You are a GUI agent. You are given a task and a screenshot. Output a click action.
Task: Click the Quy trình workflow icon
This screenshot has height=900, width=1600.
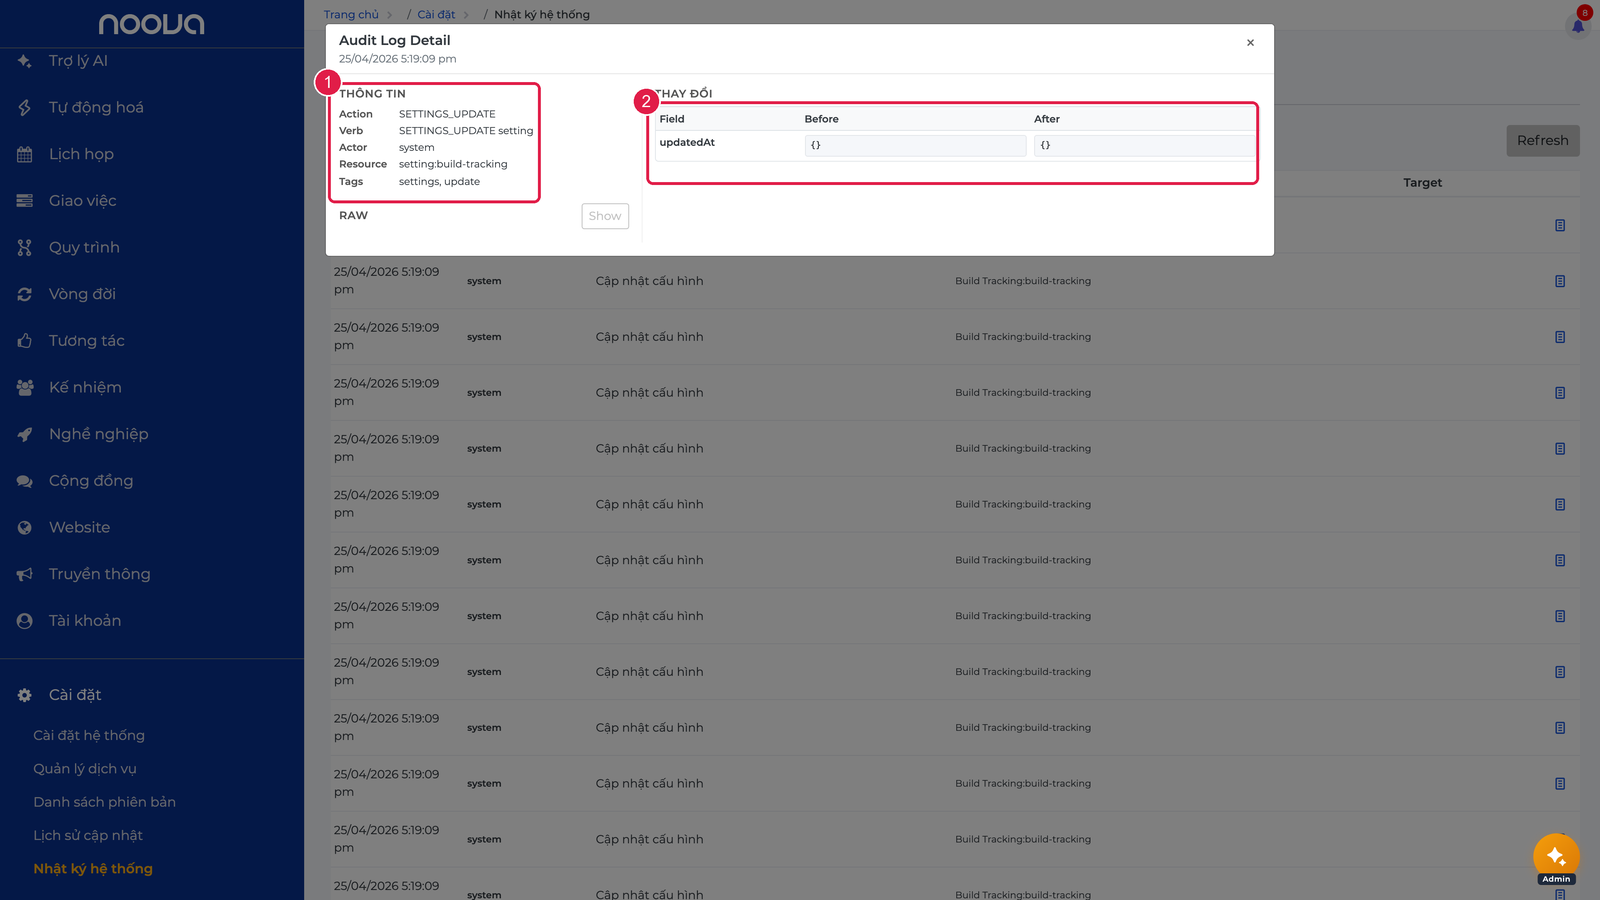pos(25,248)
